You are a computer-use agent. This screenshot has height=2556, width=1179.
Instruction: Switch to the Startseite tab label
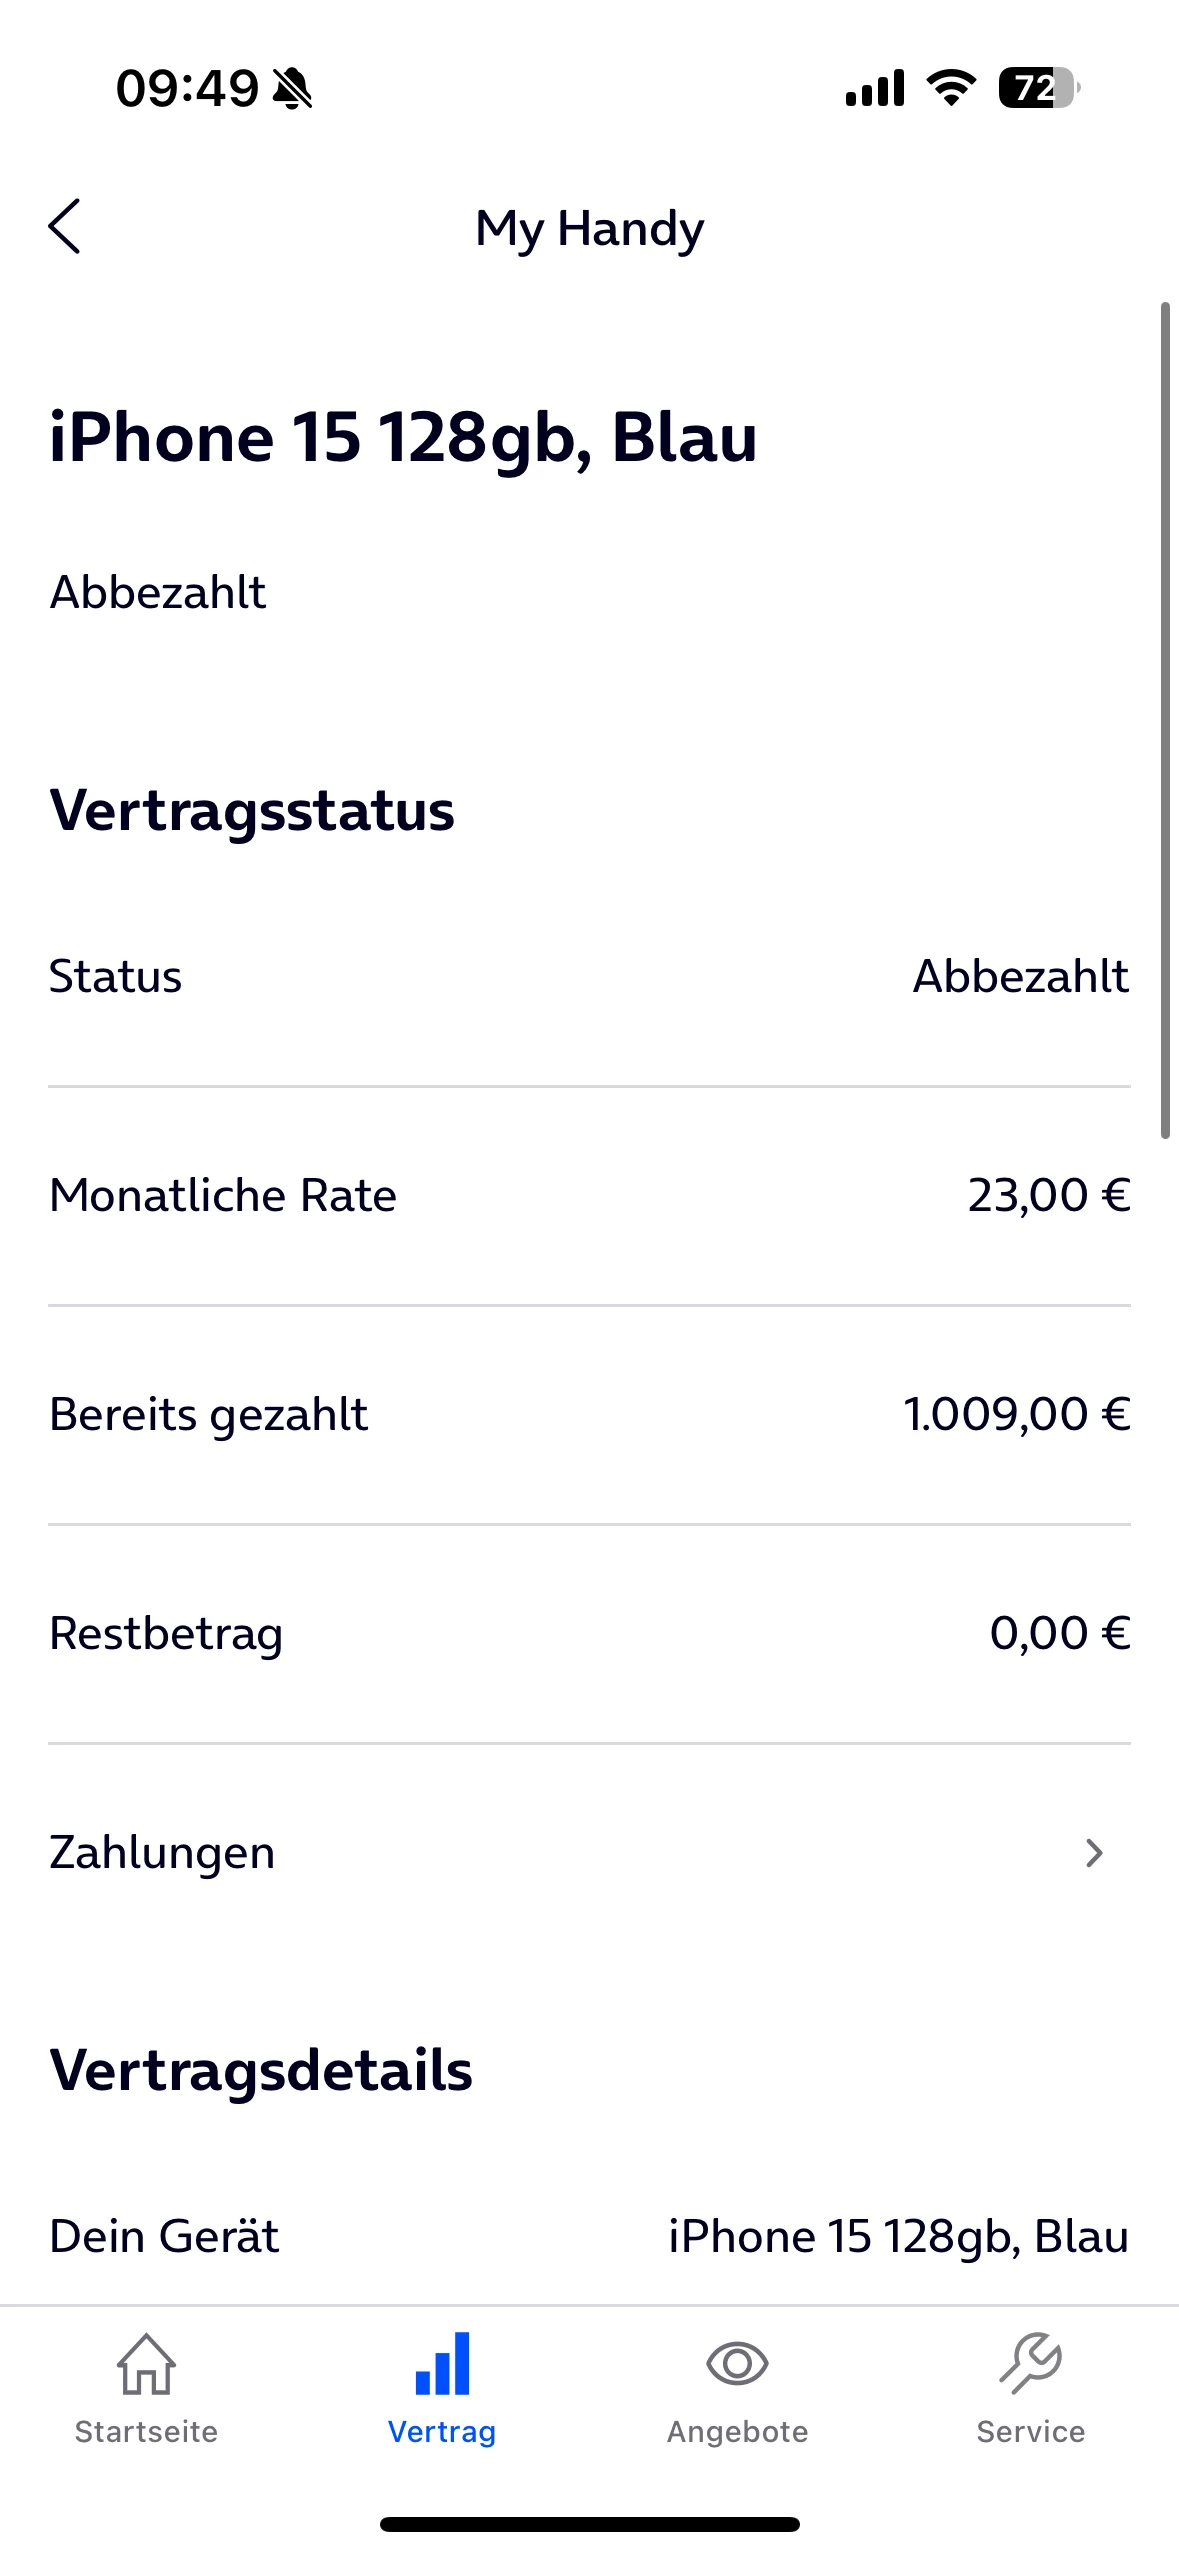(x=146, y=2431)
